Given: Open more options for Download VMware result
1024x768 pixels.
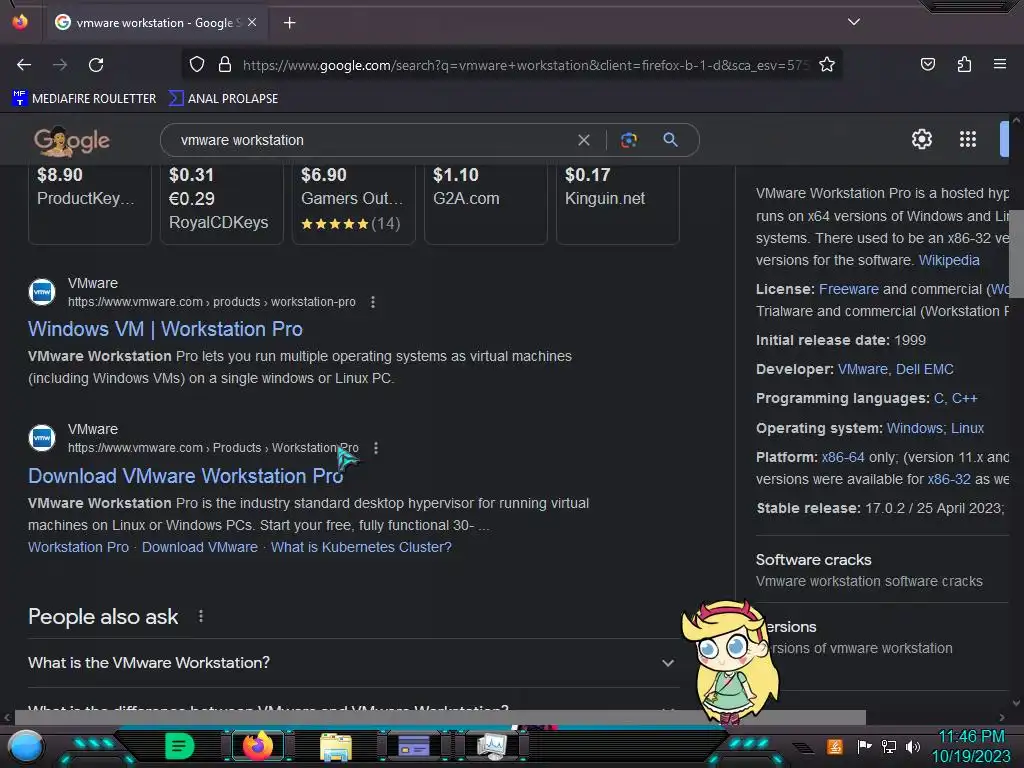Looking at the screenshot, I should pyautogui.click(x=376, y=448).
